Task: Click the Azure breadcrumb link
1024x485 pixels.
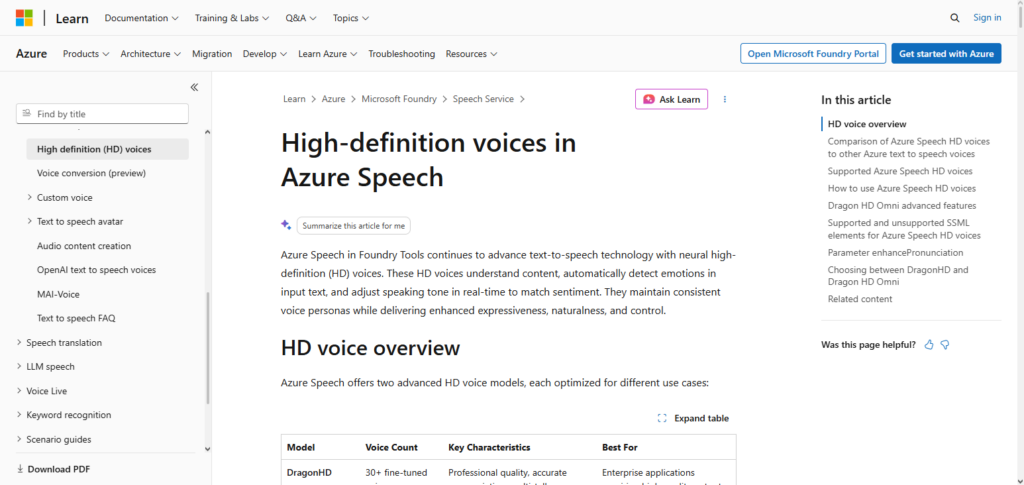Action: [x=333, y=99]
